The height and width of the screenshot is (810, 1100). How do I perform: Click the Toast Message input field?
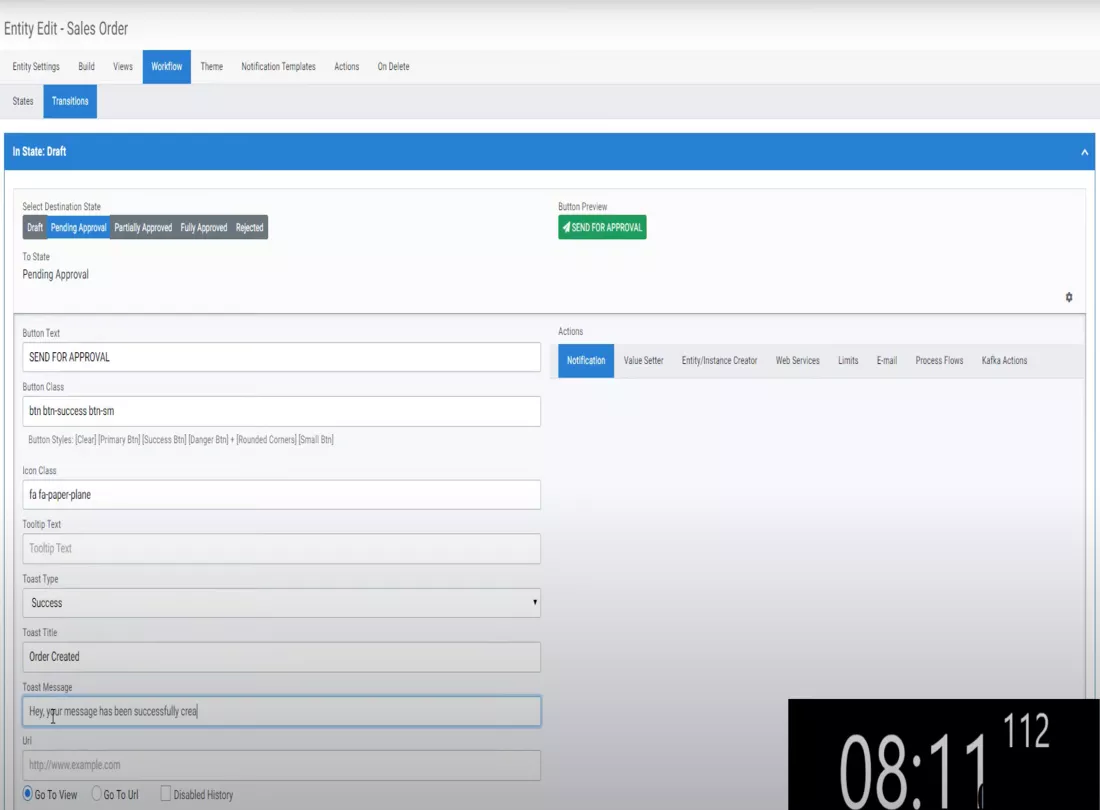tap(281, 711)
